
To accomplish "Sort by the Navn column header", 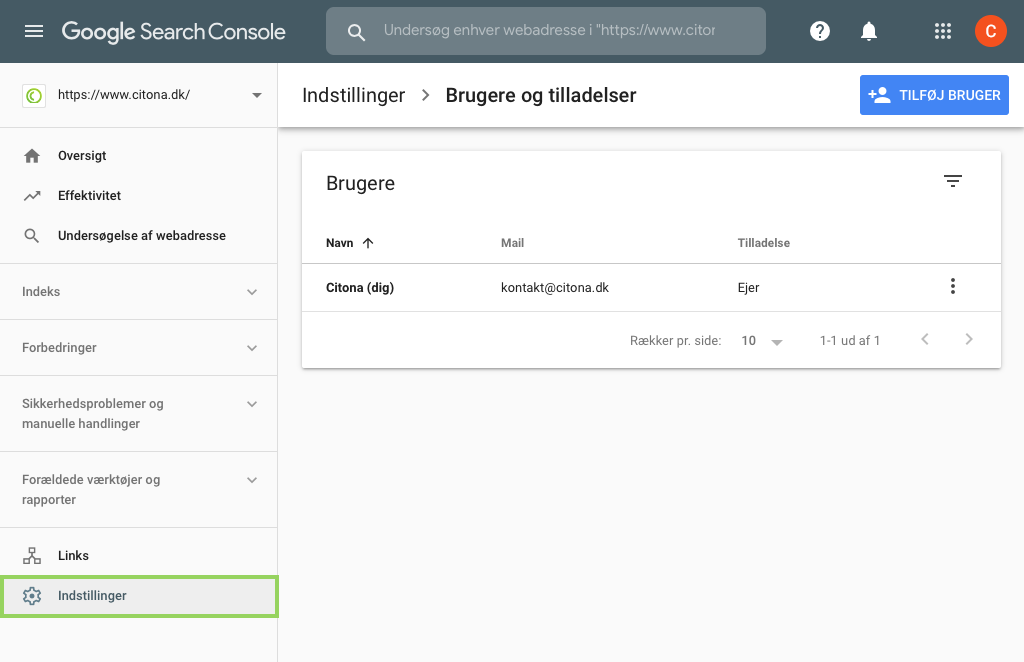I will (340, 243).
